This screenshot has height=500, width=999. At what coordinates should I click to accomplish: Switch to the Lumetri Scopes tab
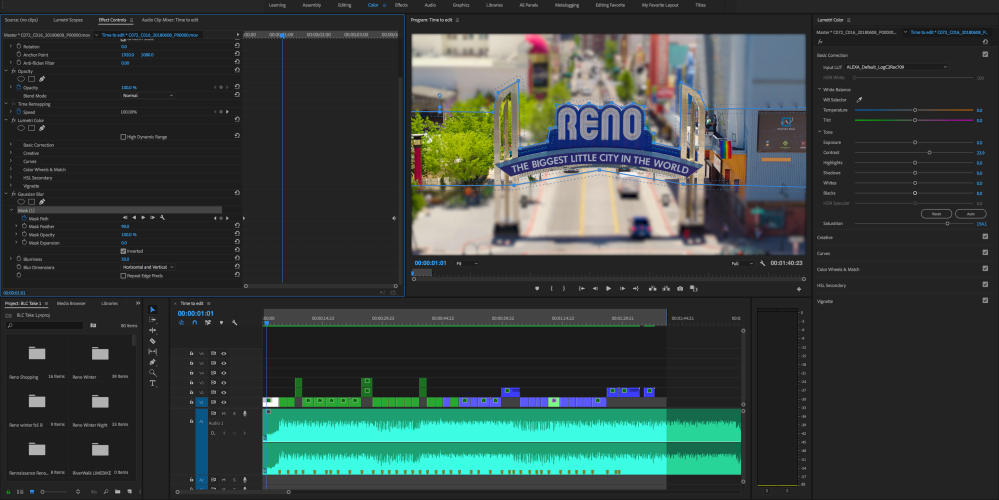coord(69,19)
